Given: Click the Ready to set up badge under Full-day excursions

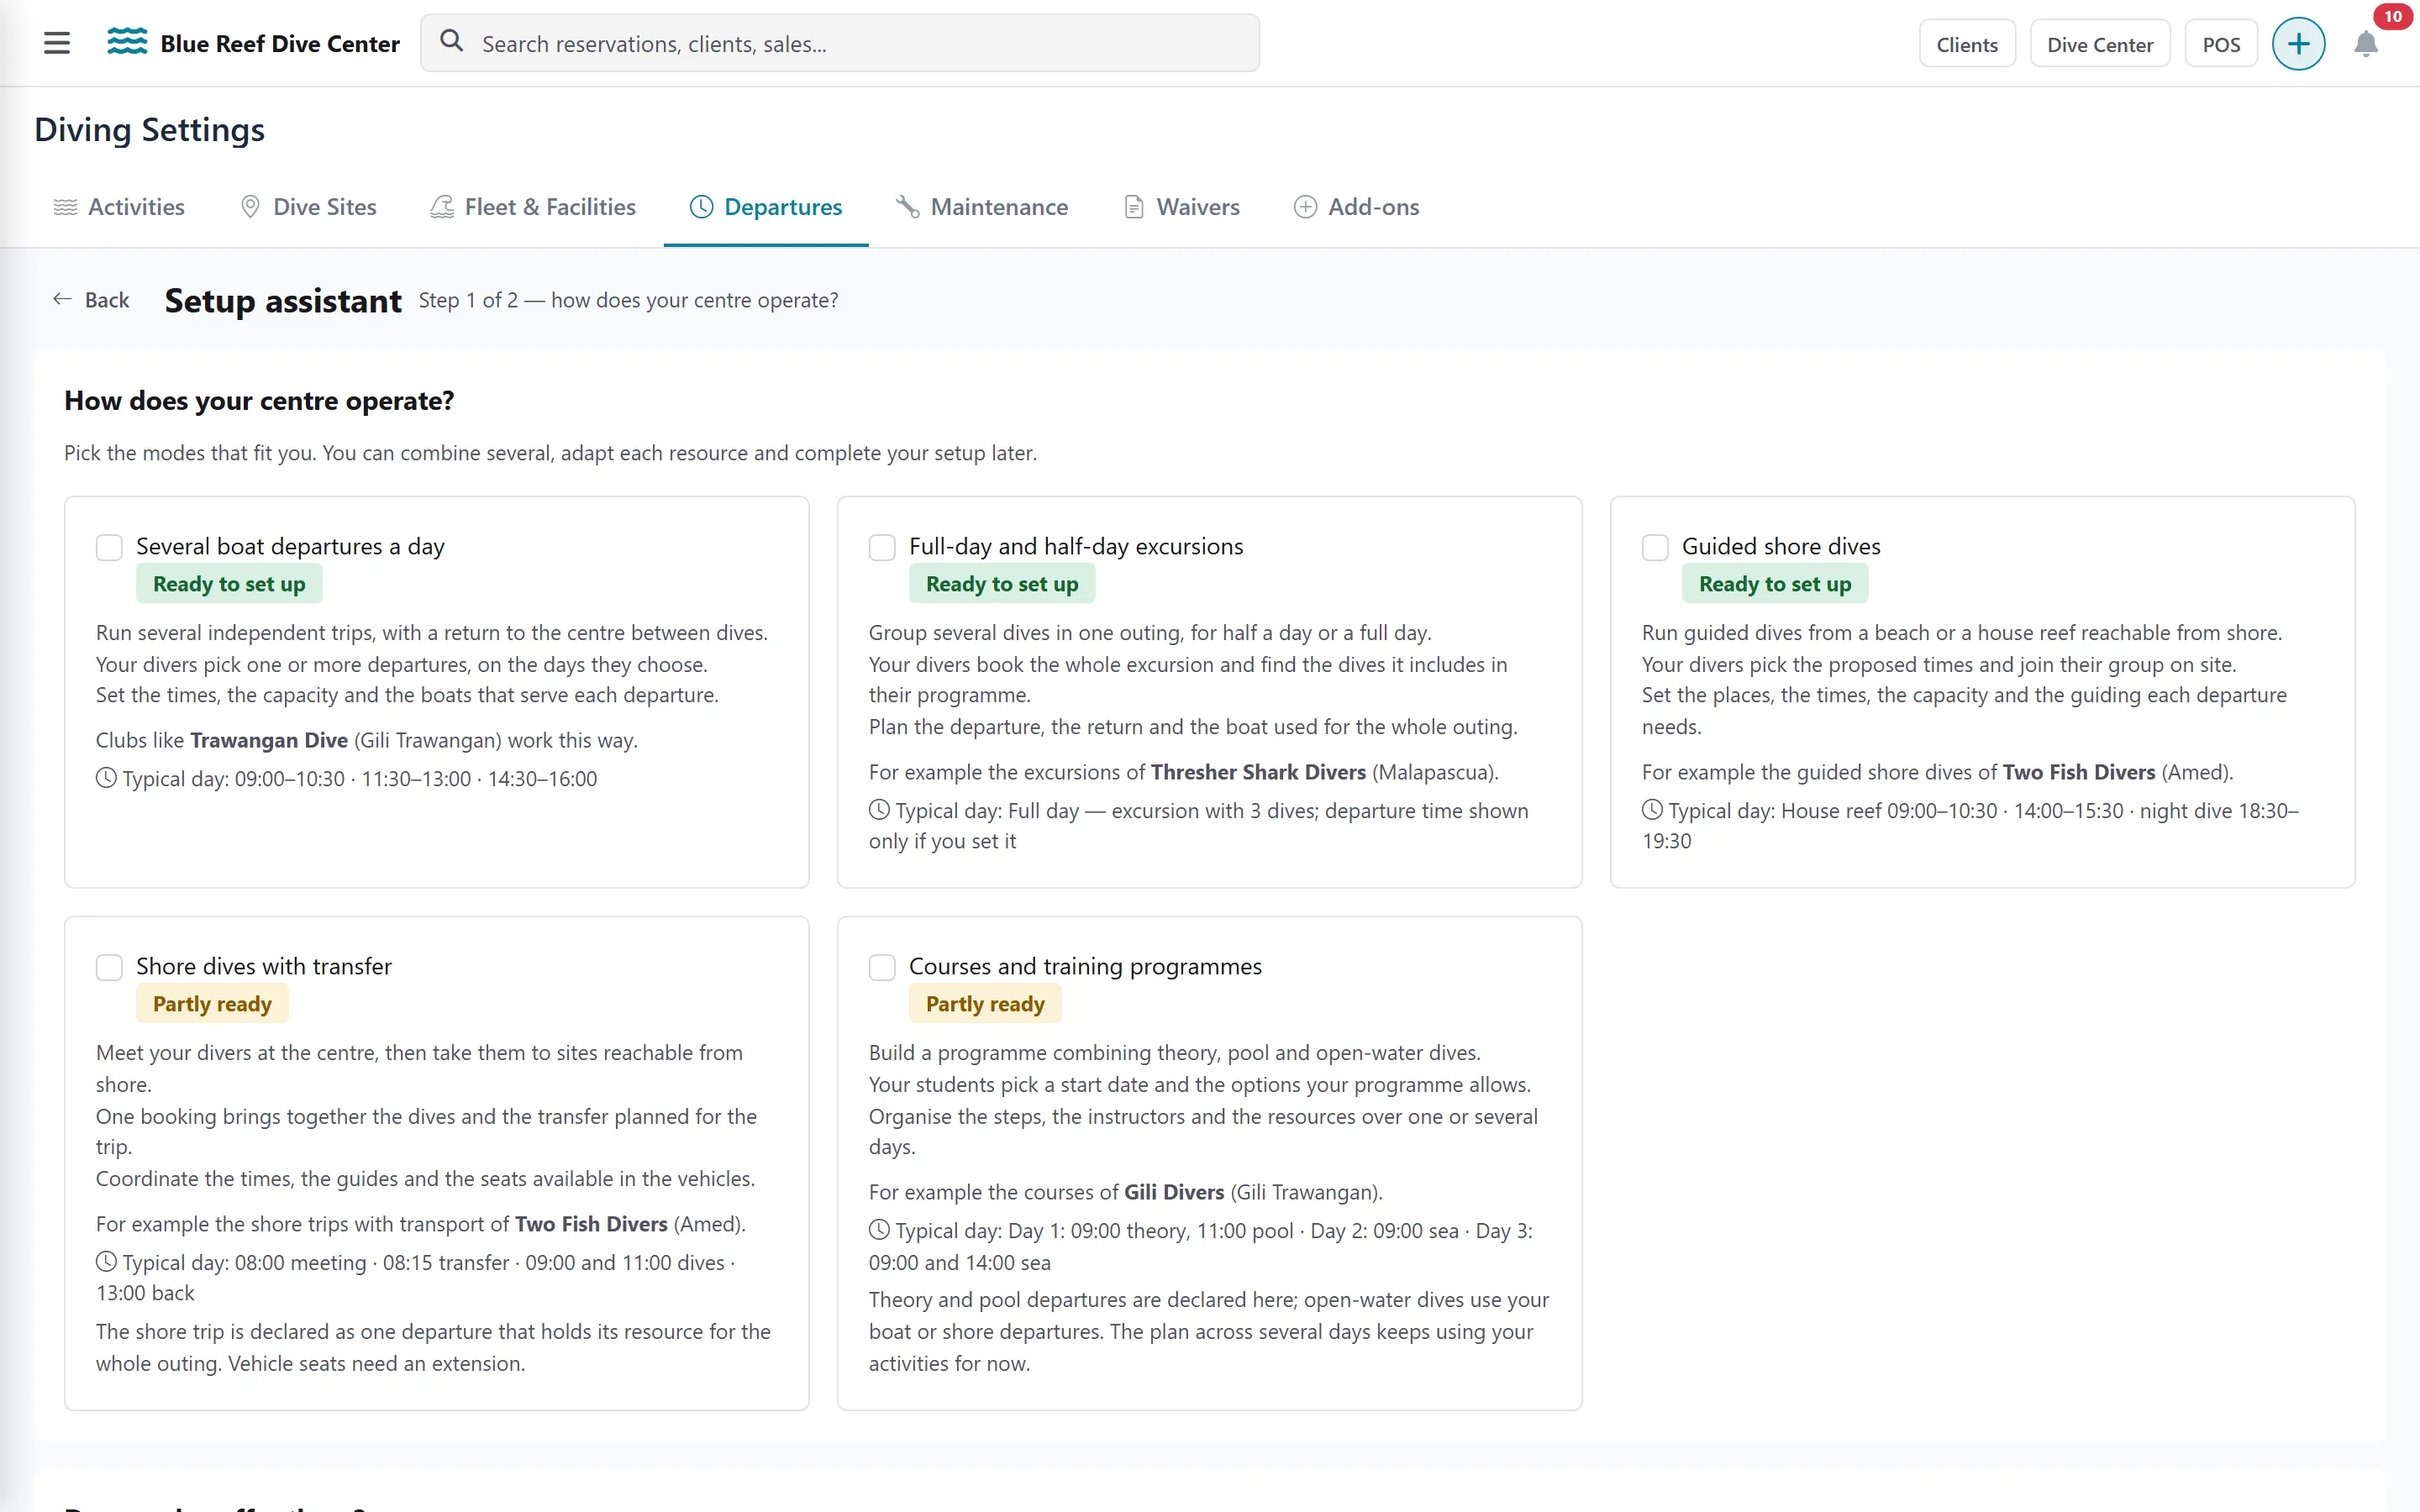Looking at the screenshot, I should [x=1002, y=584].
